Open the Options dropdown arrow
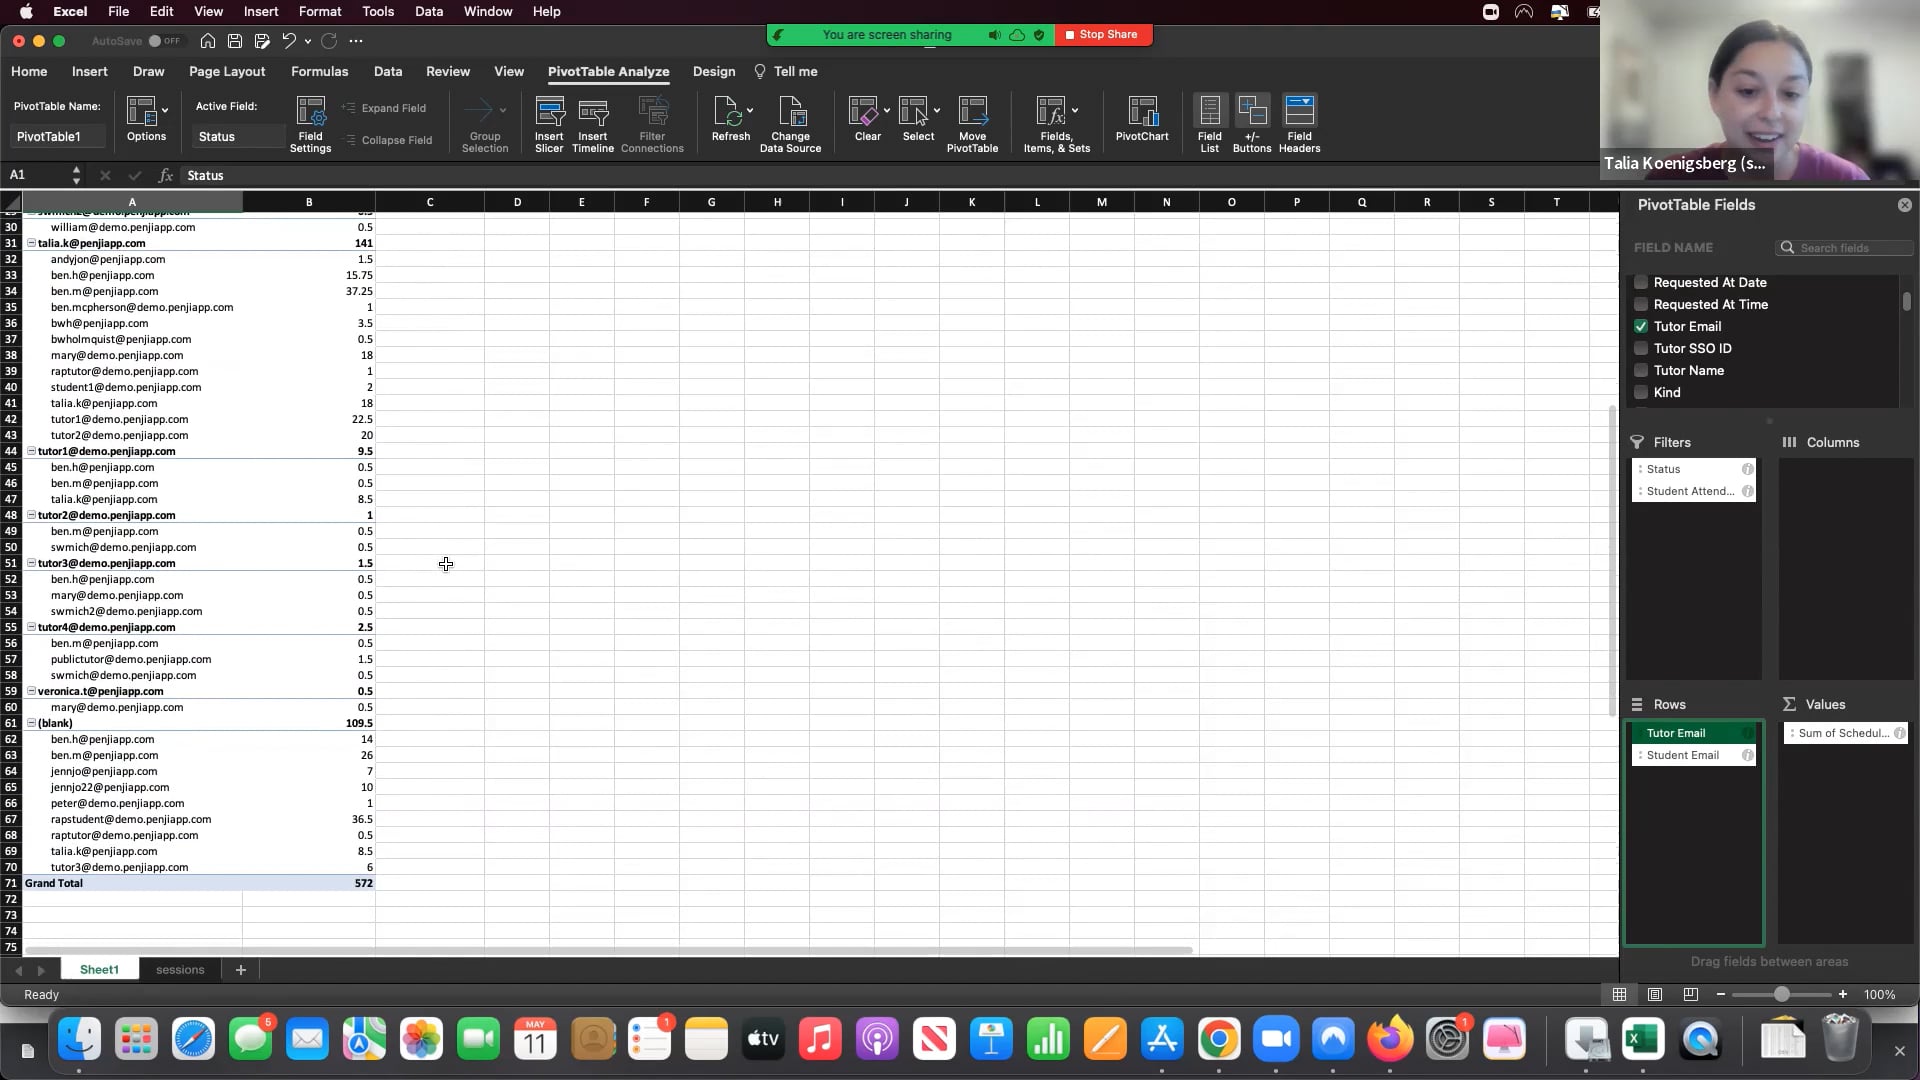 [165, 110]
